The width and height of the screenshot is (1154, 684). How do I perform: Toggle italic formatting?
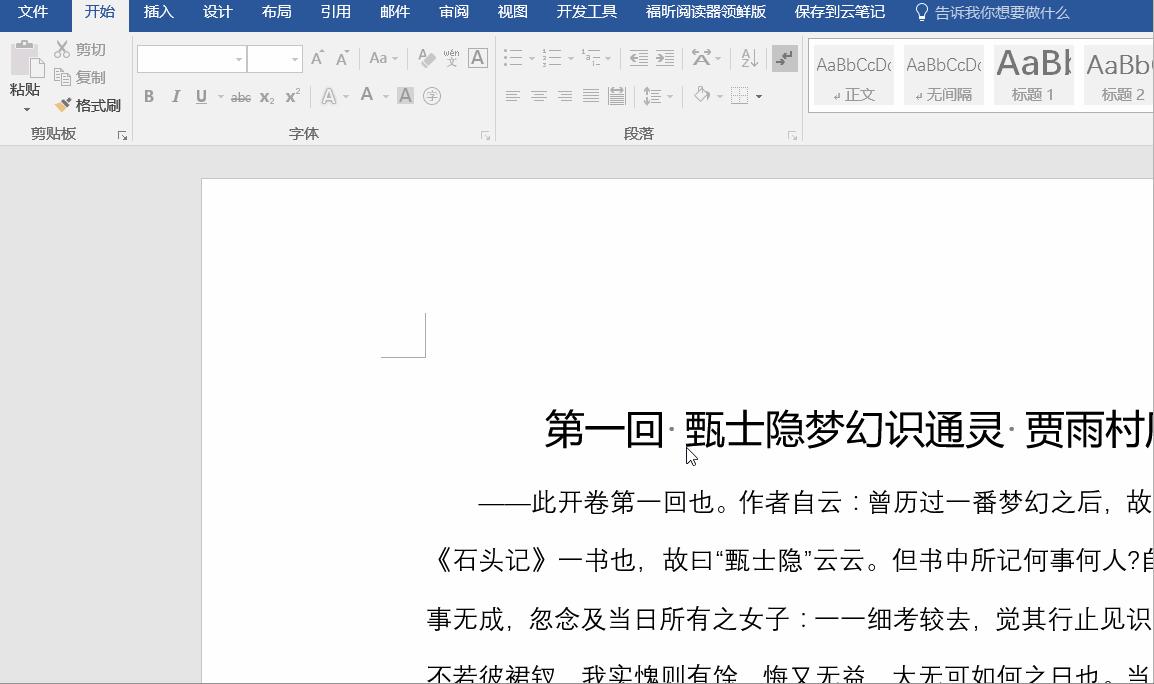(175, 96)
